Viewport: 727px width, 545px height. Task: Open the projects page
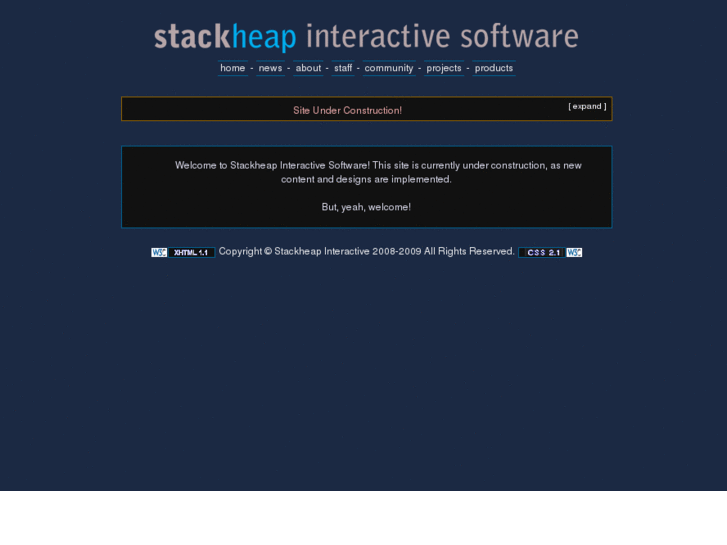click(x=444, y=68)
